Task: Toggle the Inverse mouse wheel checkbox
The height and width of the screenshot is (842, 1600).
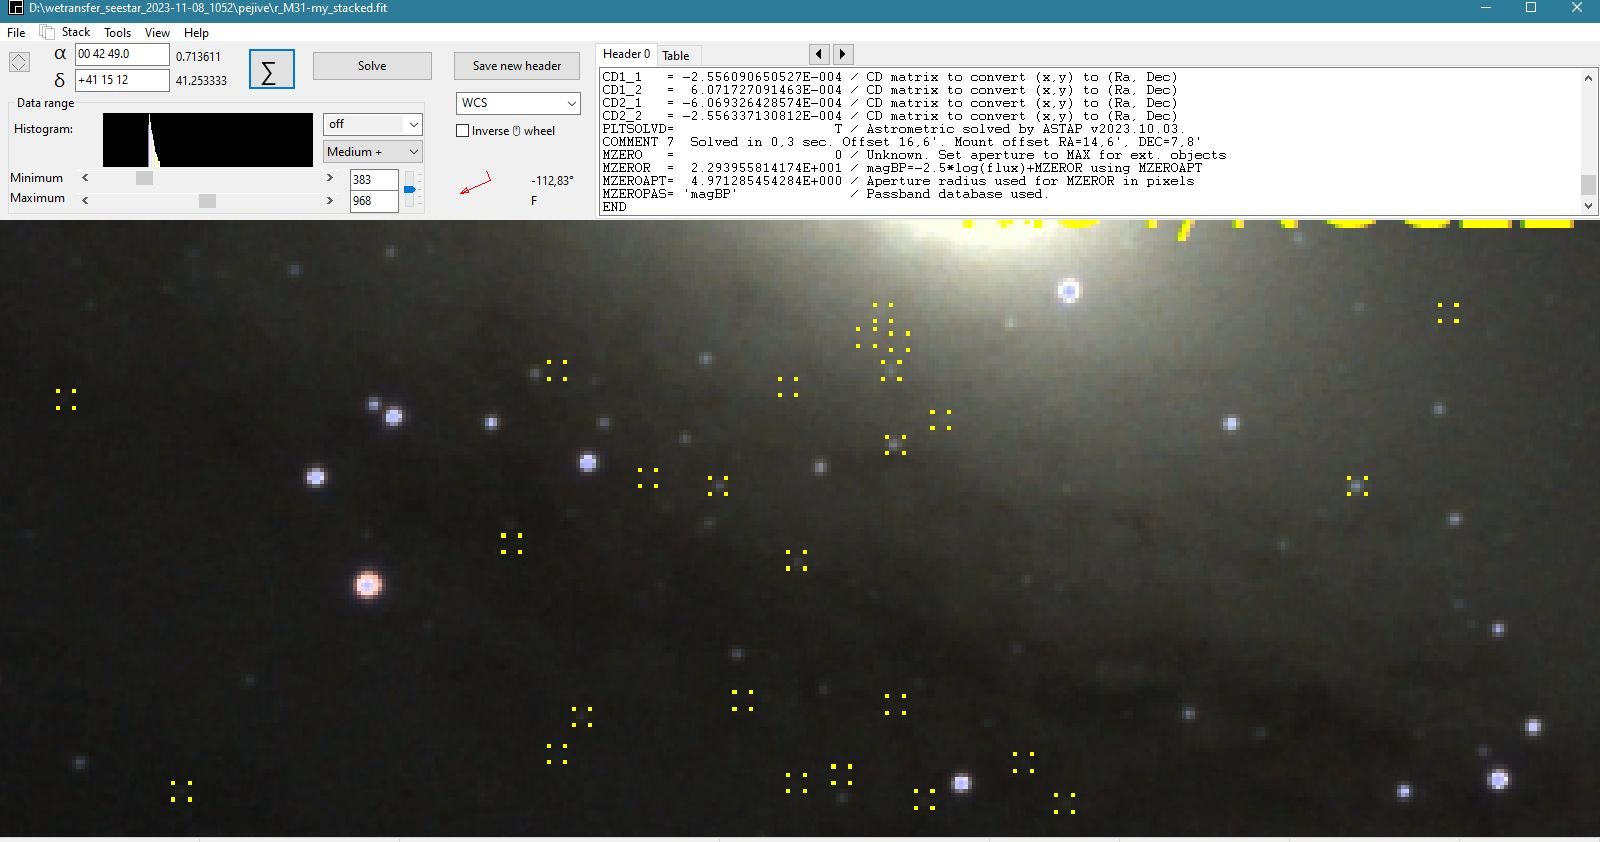Action: click(x=462, y=131)
